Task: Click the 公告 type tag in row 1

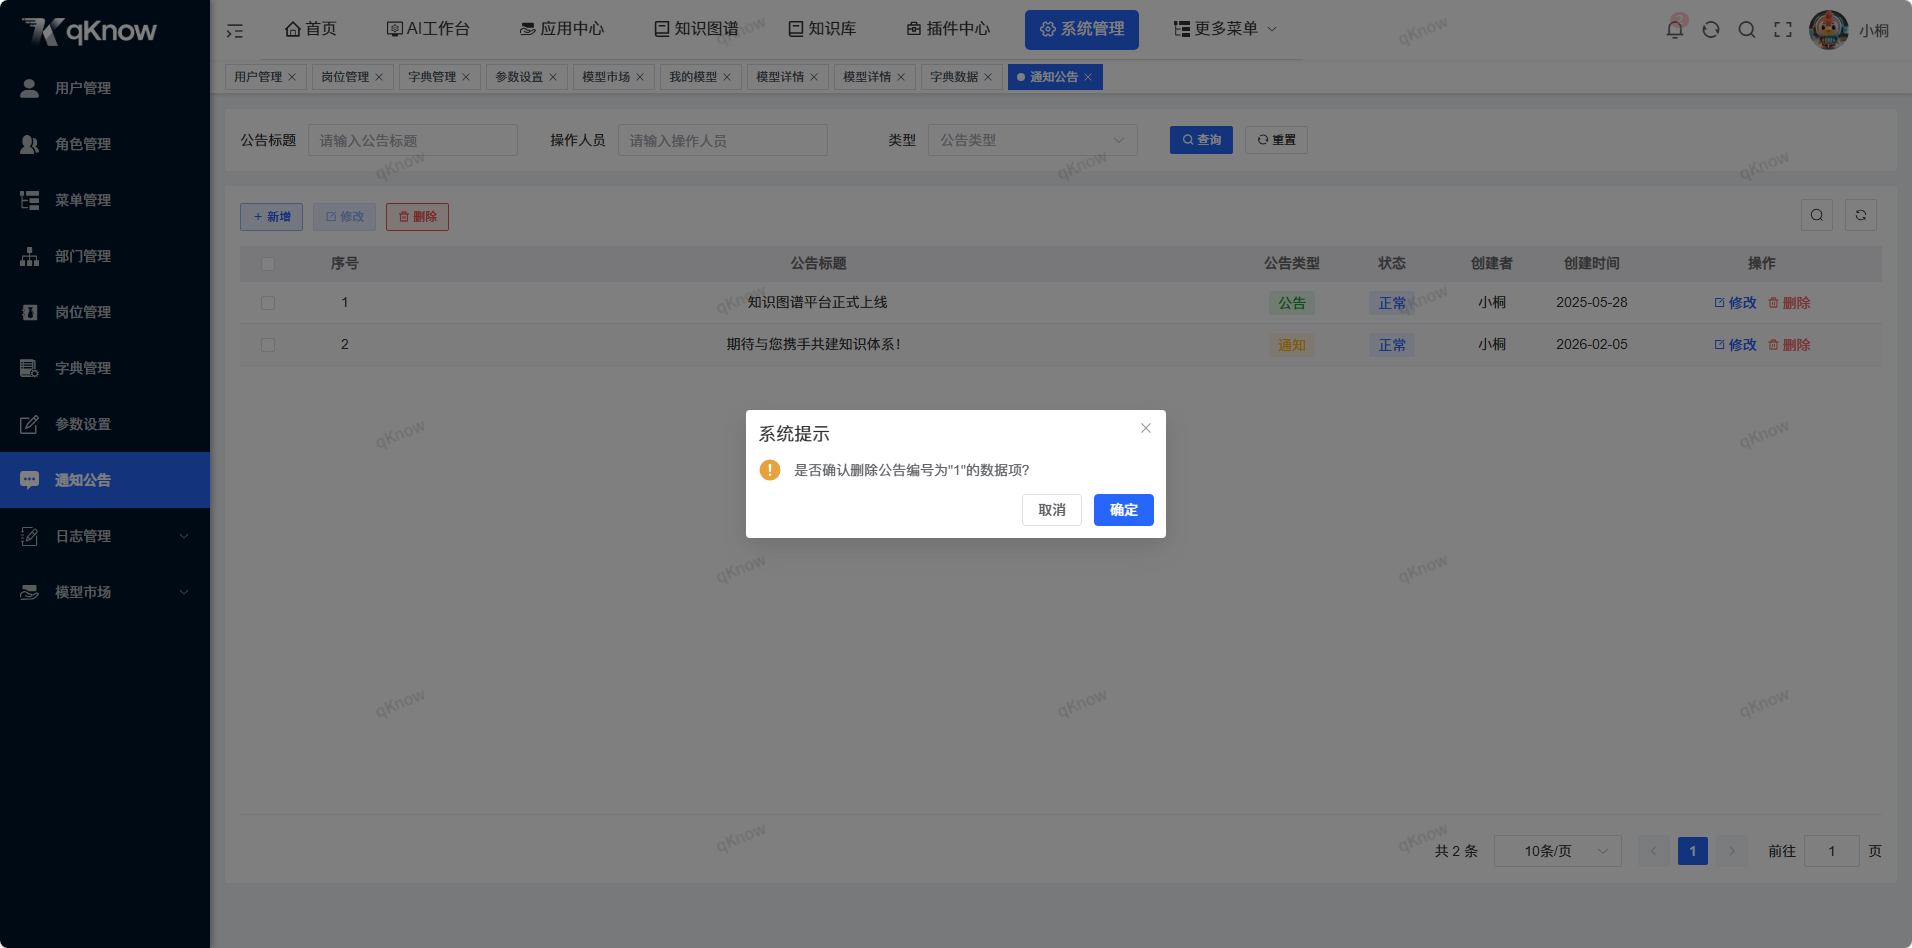Action: (1292, 303)
